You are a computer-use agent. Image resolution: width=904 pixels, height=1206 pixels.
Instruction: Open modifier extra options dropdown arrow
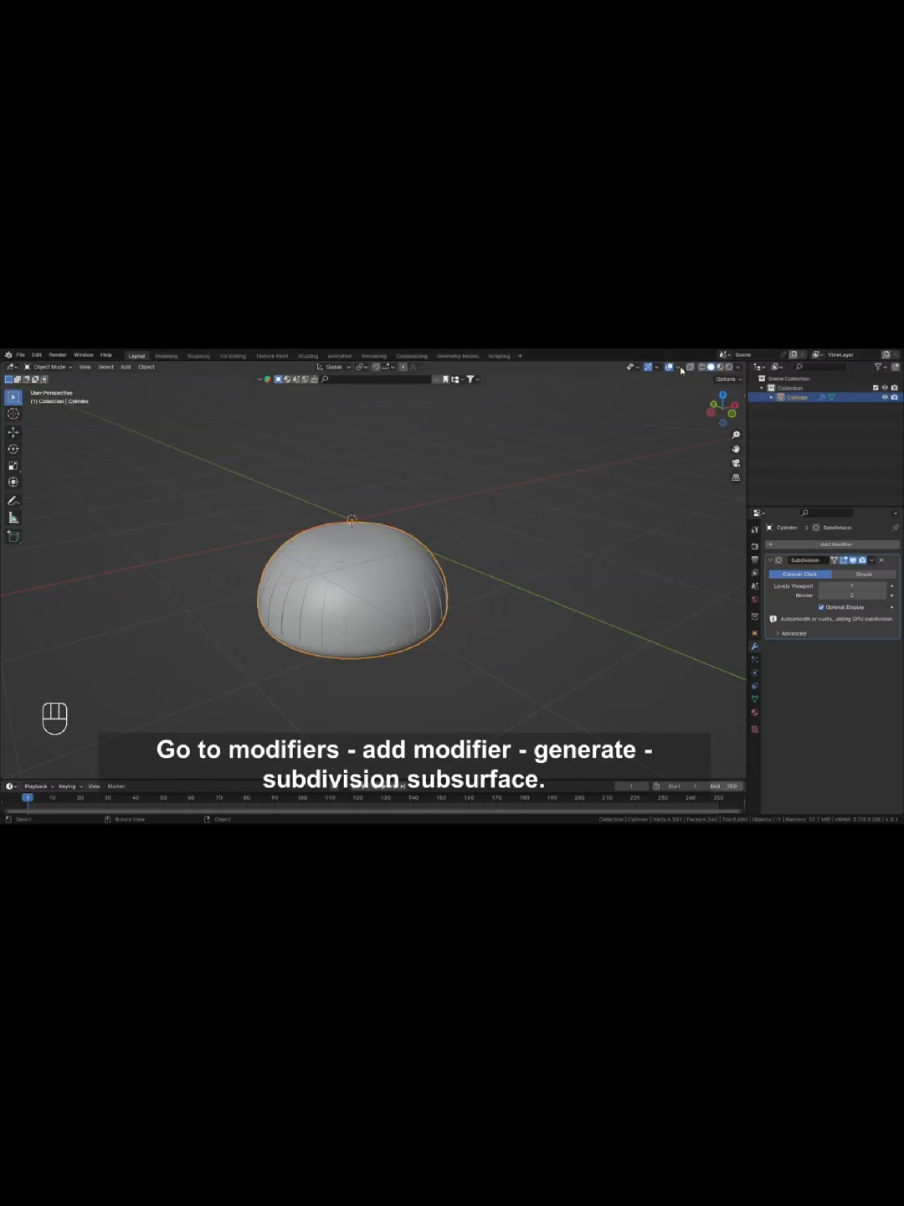click(x=872, y=560)
